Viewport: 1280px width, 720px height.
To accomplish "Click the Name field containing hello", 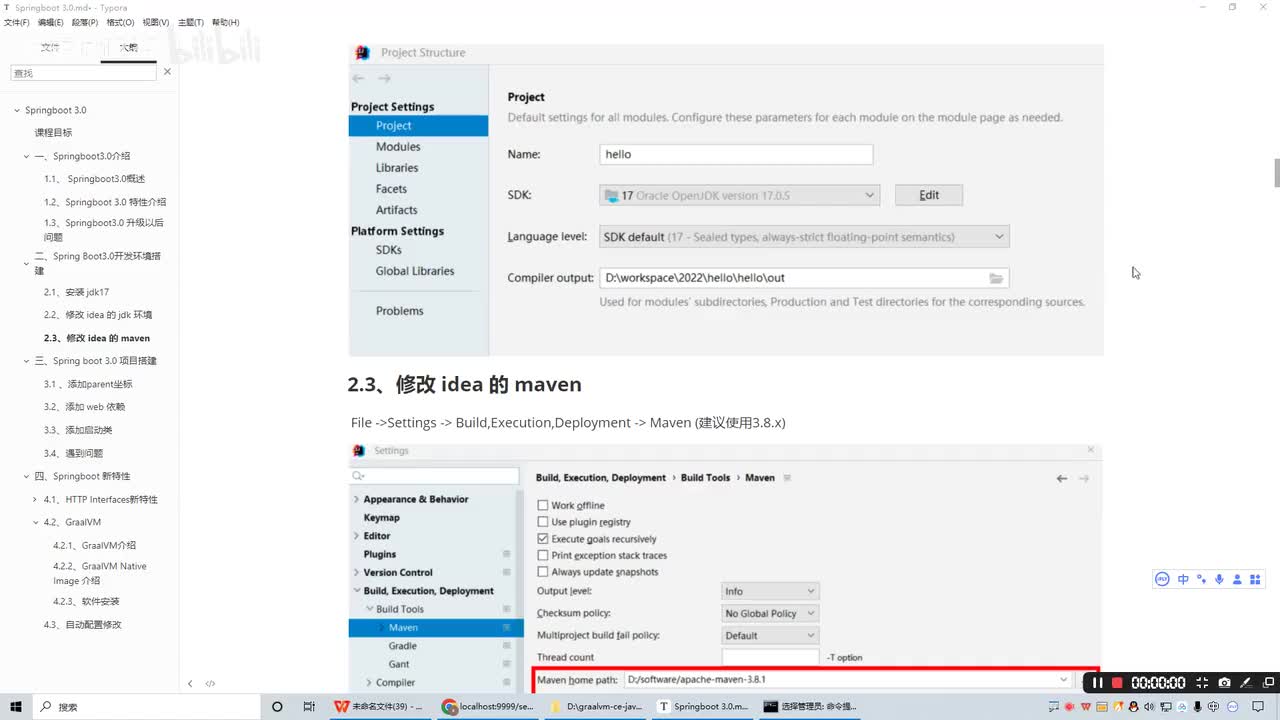I will [736, 155].
